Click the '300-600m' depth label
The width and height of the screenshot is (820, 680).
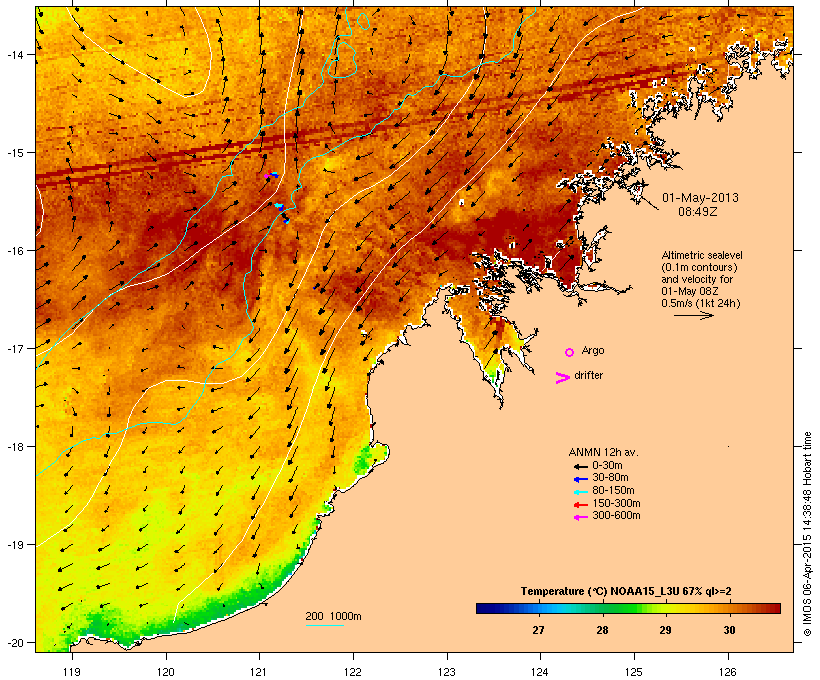tap(616, 516)
